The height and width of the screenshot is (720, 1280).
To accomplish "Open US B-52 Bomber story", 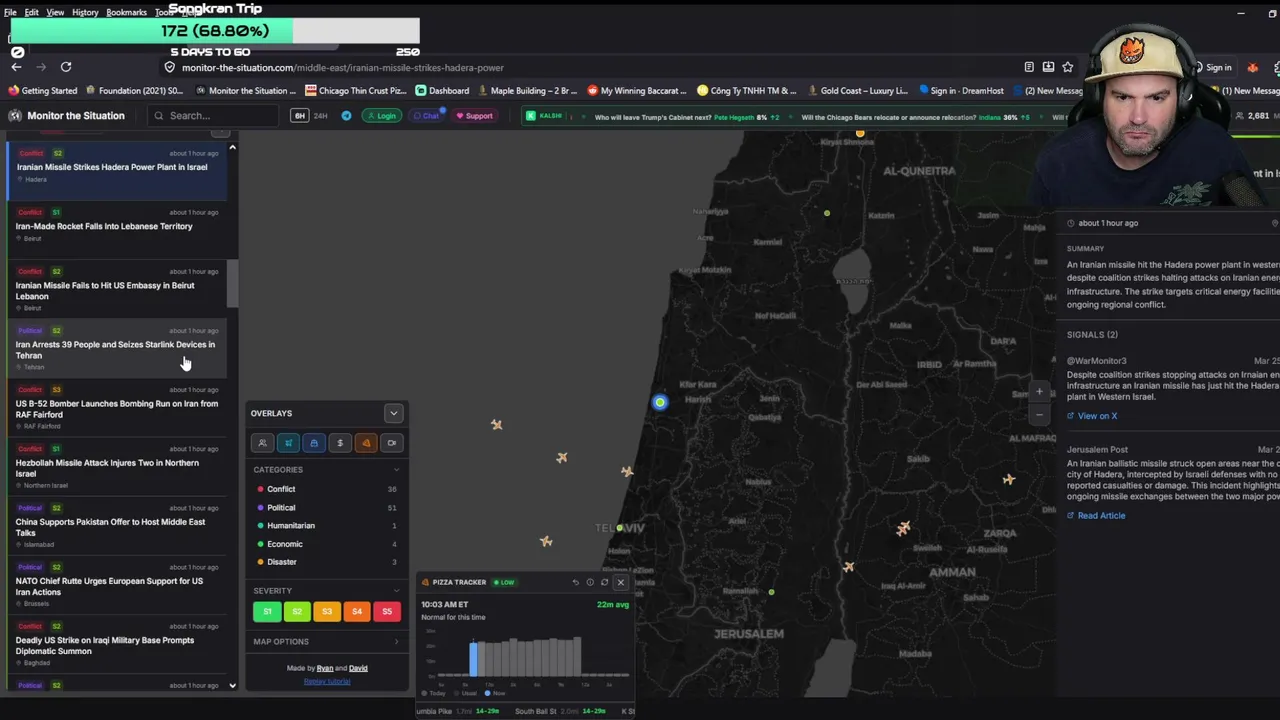I will [x=117, y=408].
